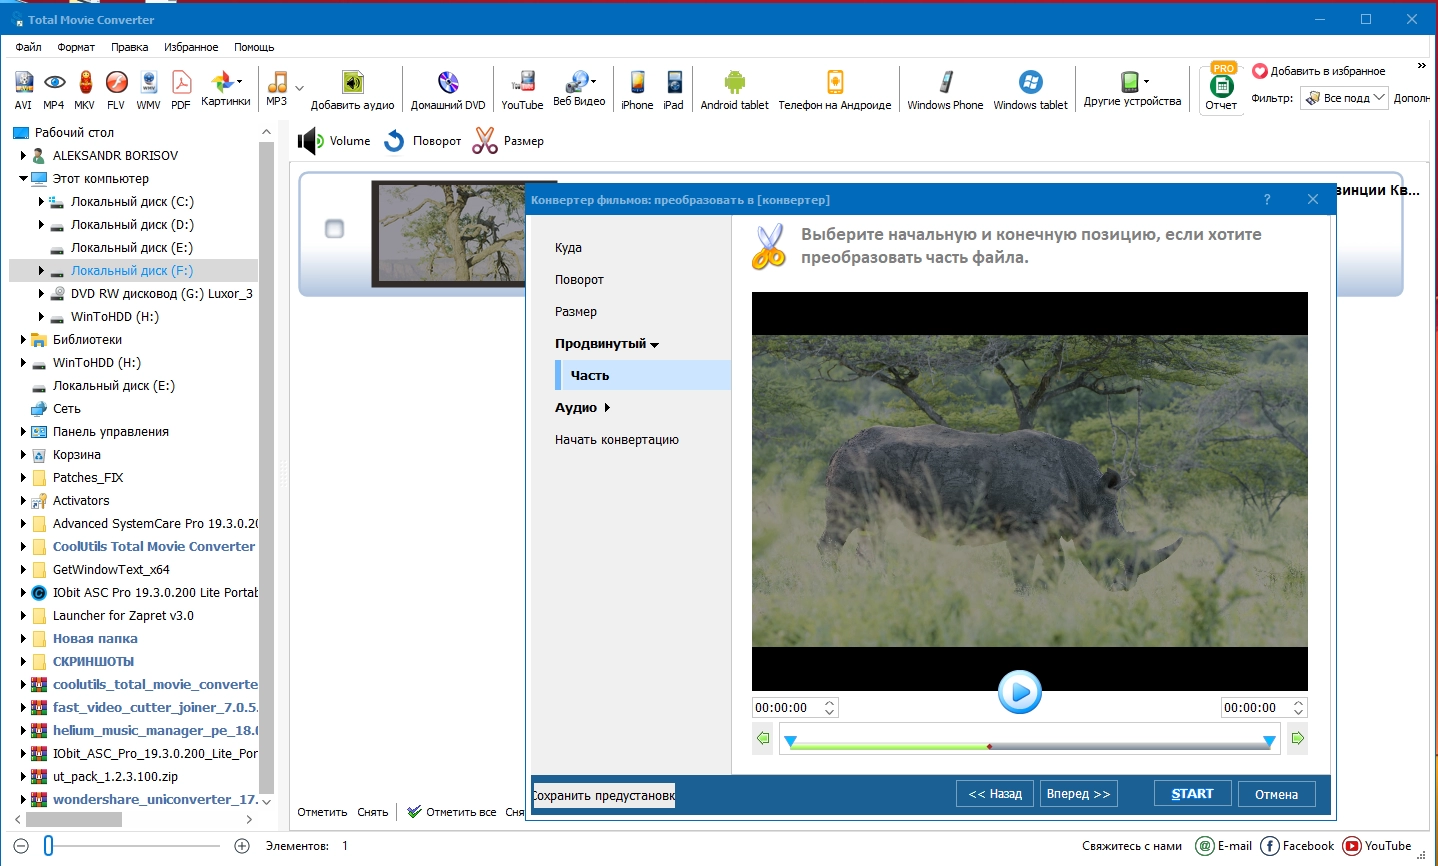Select the iPhone device preset
Screen dimensions: 1438x866
point(637,89)
